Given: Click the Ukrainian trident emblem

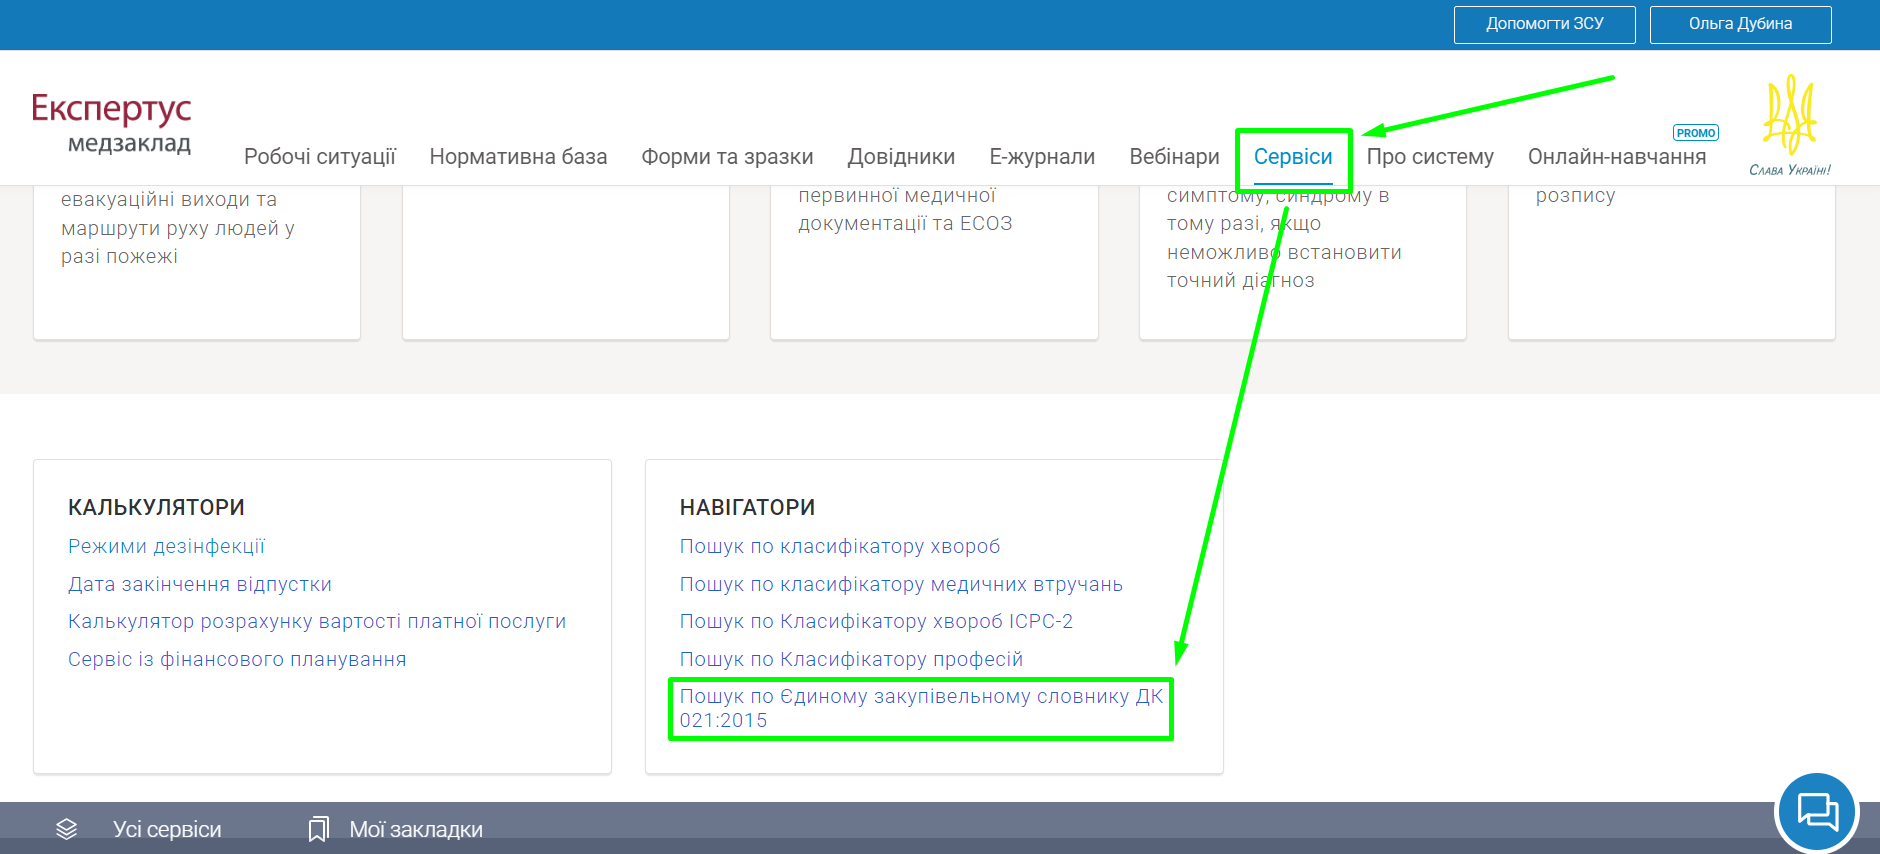Looking at the screenshot, I should pyautogui.click(x=1789, y=116).
